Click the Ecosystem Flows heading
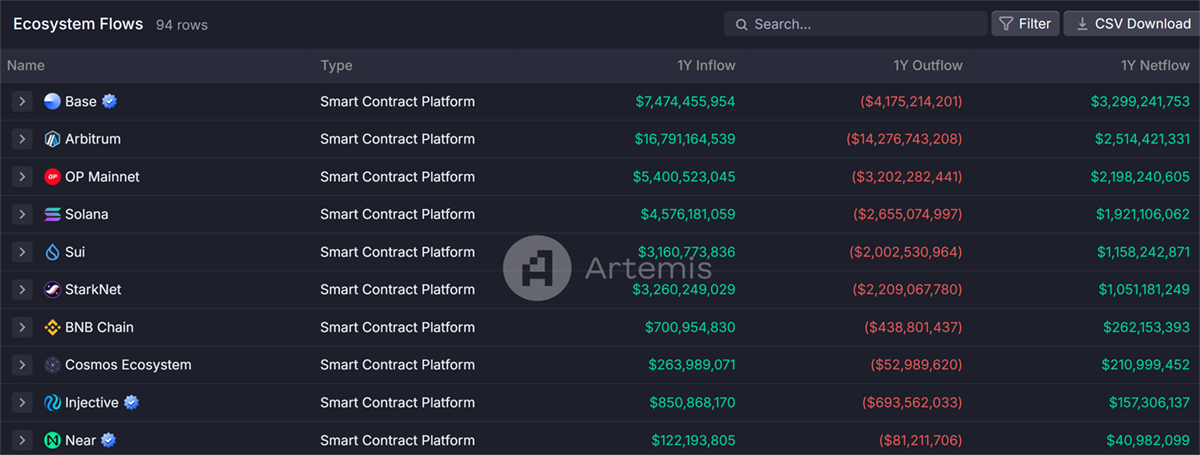Image resolution: width=1200 pixels, height=455 pixels. tap(78, 24)
